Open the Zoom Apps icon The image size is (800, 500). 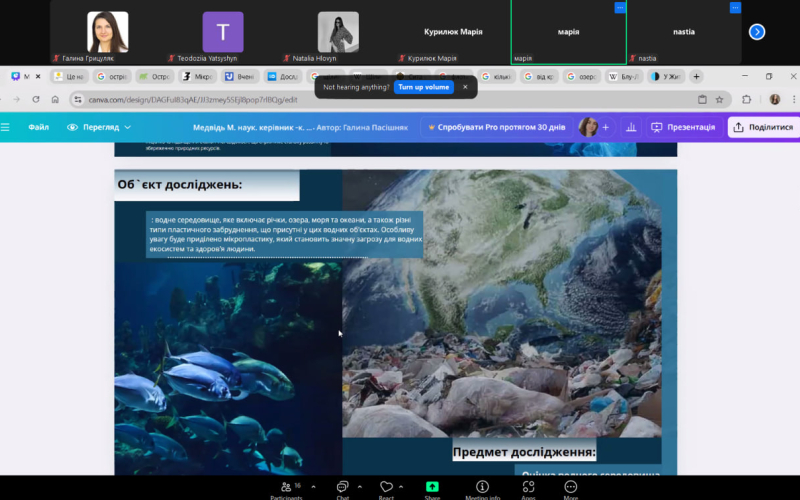click(x=529, y=487)
